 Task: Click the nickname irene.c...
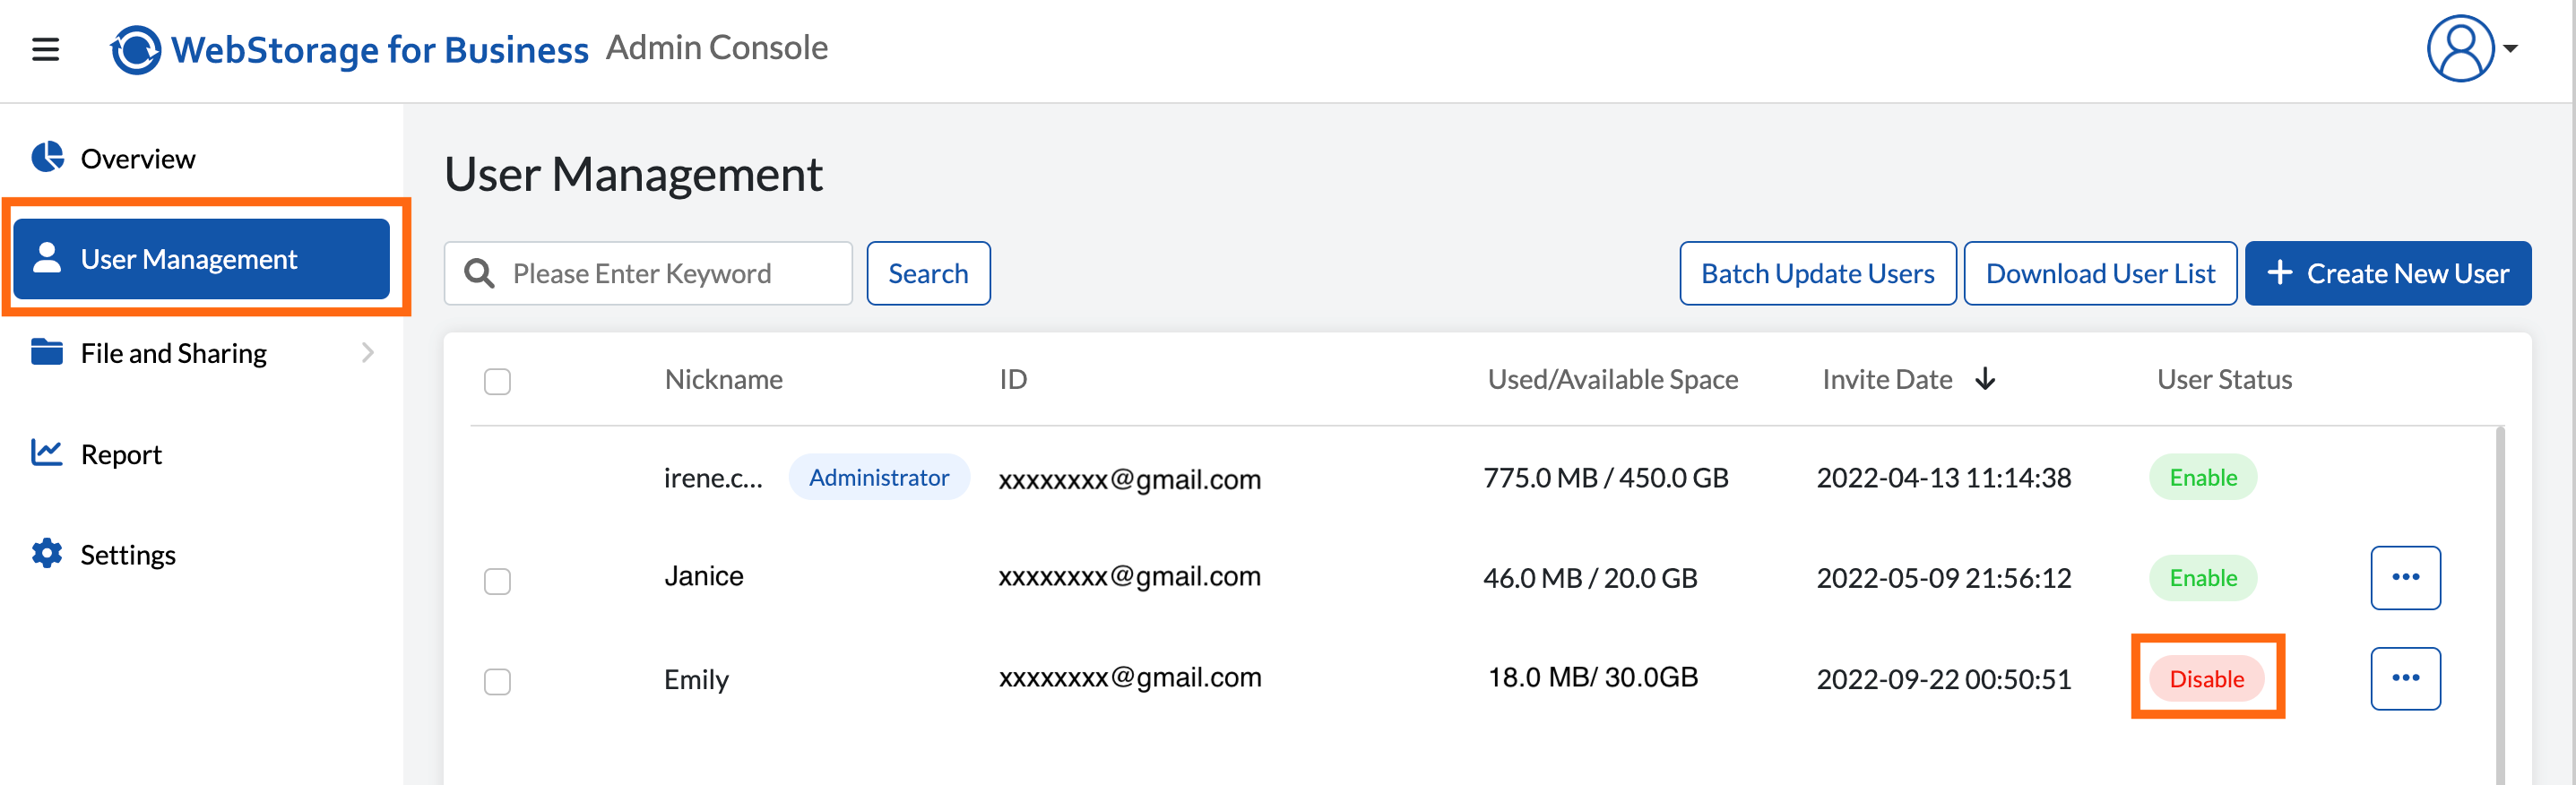pyautogui.click(x=713, y=478)
